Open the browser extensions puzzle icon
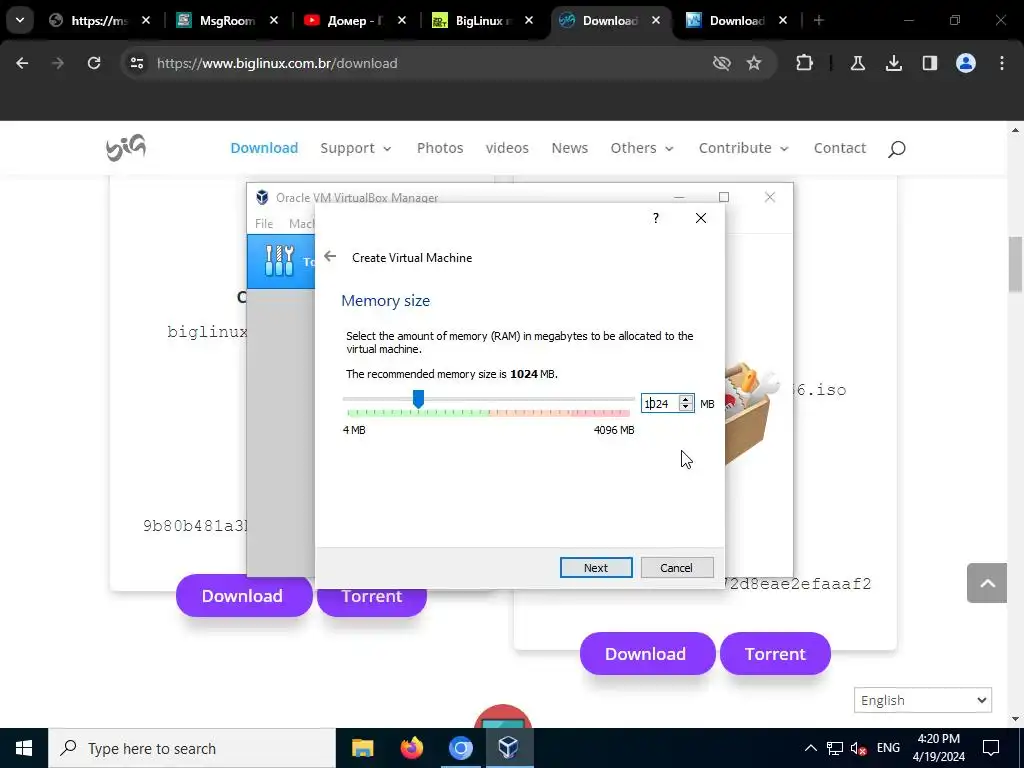1024x768 pixels. [805, 63]
